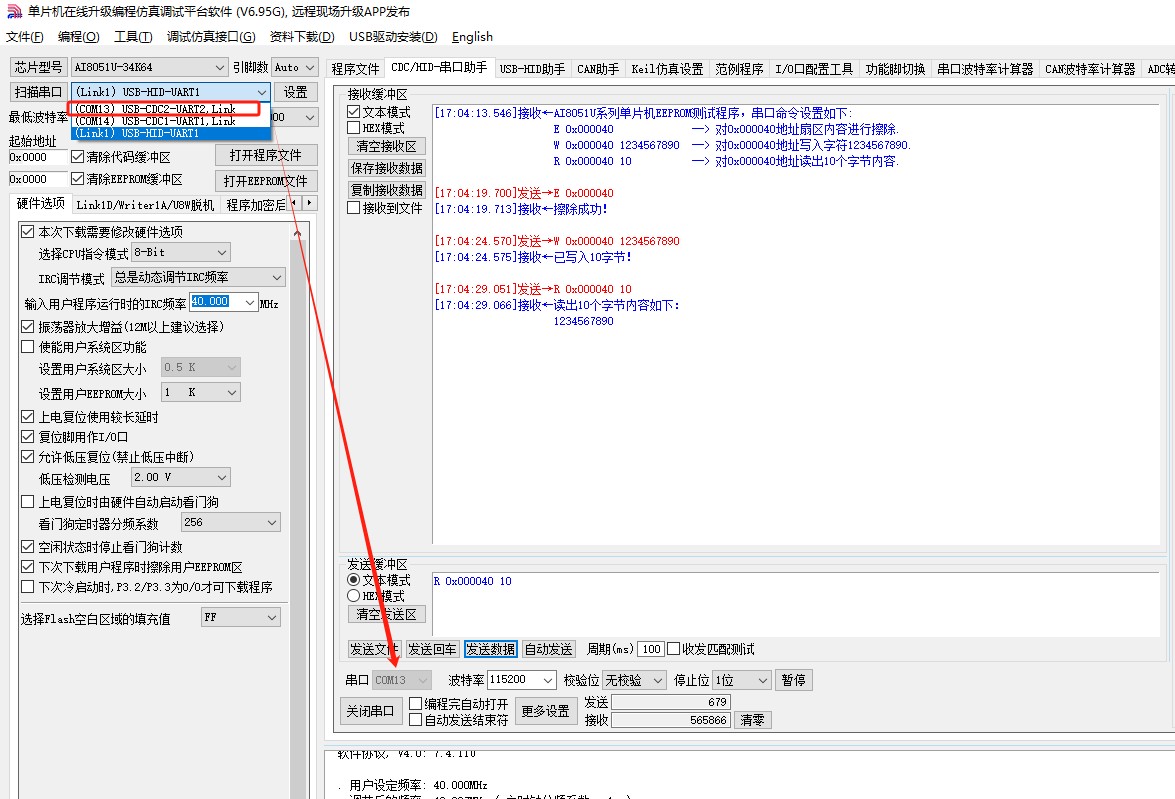Click the left arrow to scroll hardware tabs
The image size is (1175, 799).
[295, 204]
